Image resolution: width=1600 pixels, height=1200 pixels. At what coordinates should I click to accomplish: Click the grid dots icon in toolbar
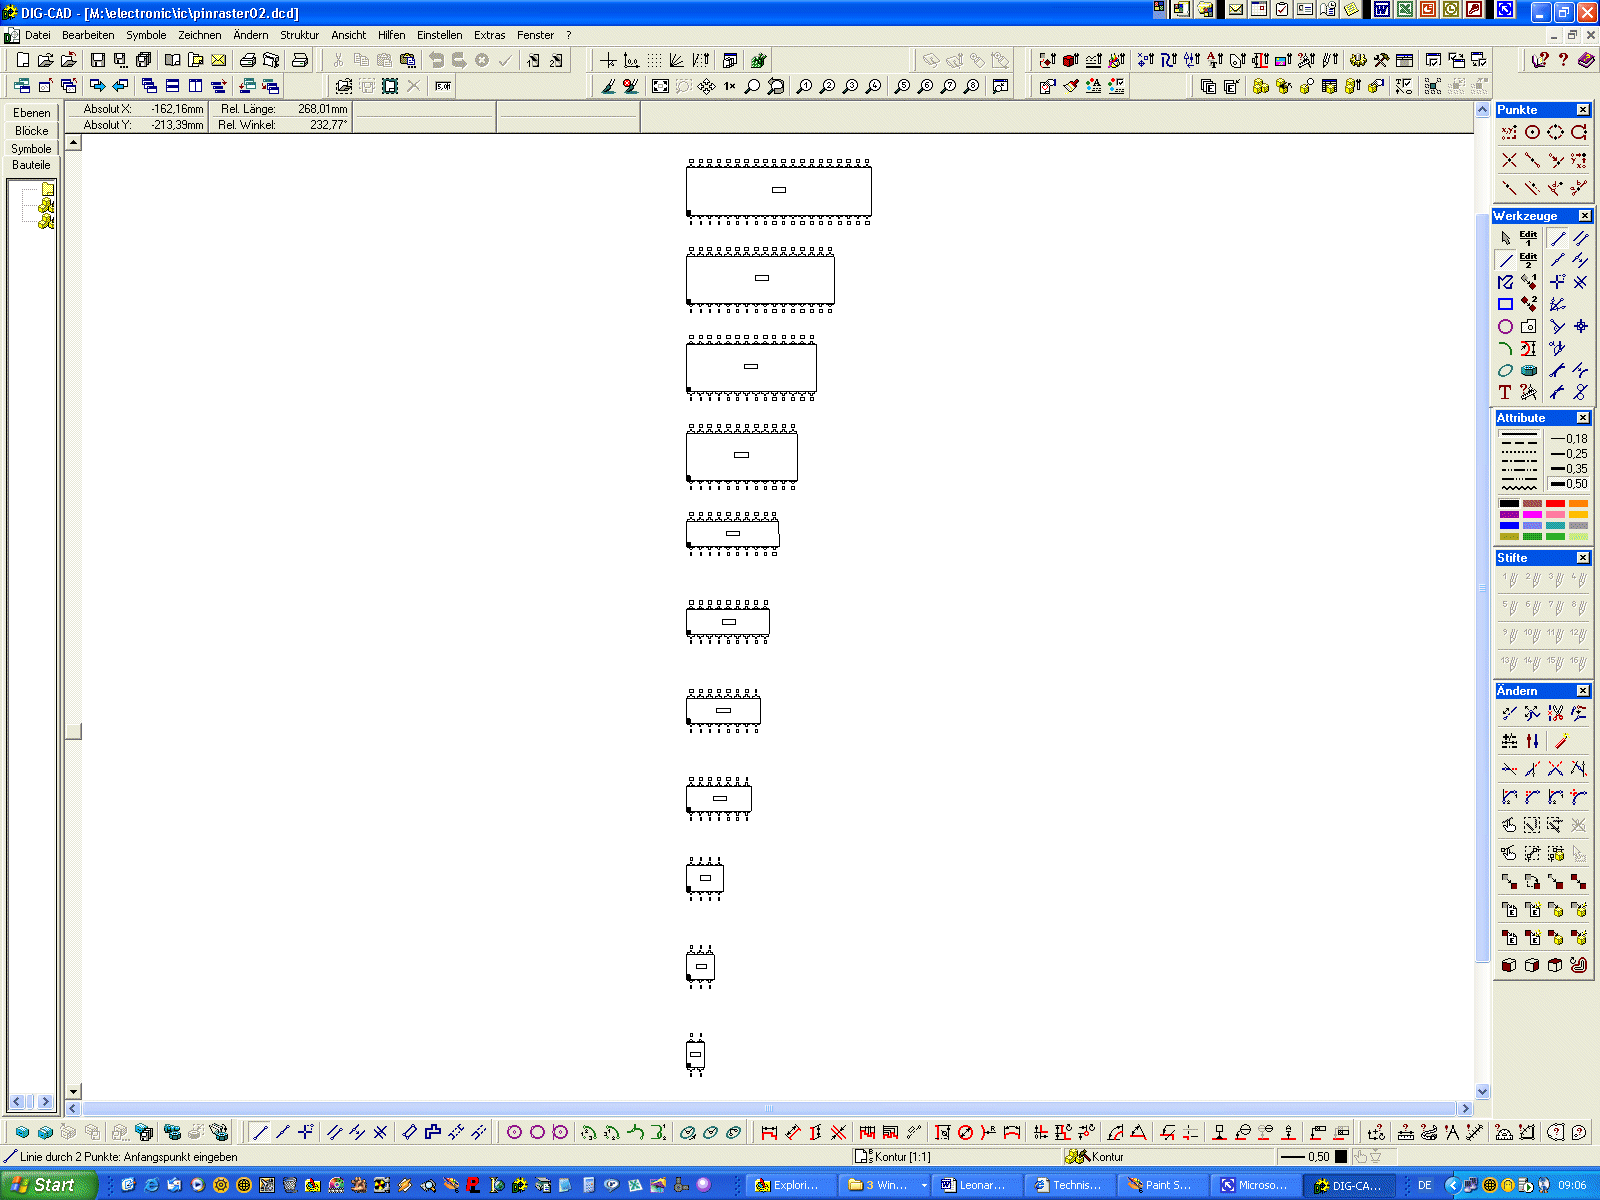tap(654, 60)
